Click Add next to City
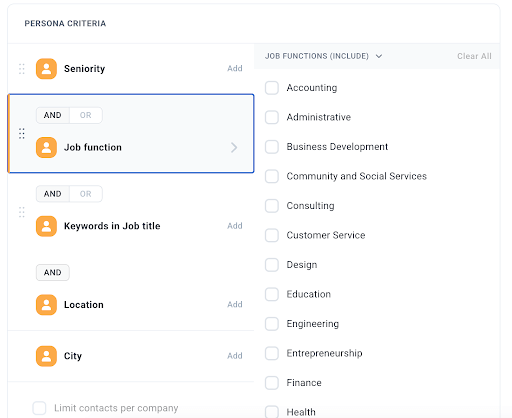Viewport: 512px width, 418px height. [235, 356]
